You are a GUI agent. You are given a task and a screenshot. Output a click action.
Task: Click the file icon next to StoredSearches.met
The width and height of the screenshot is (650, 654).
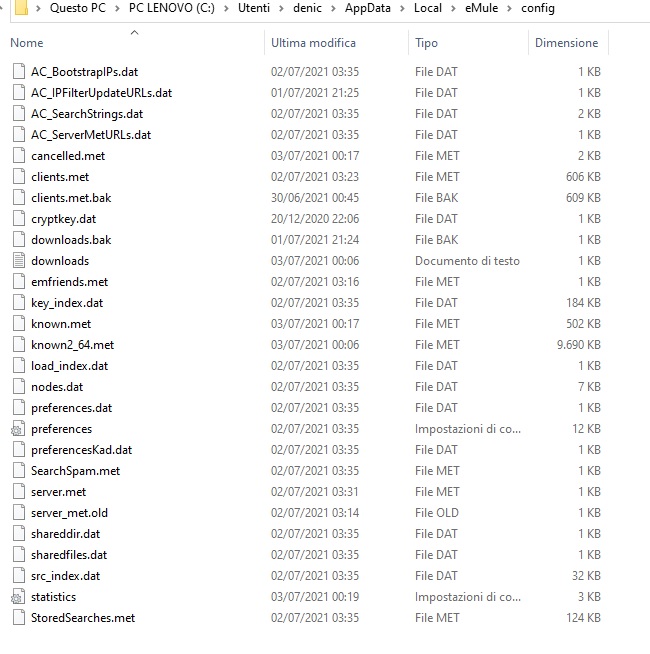19,617
